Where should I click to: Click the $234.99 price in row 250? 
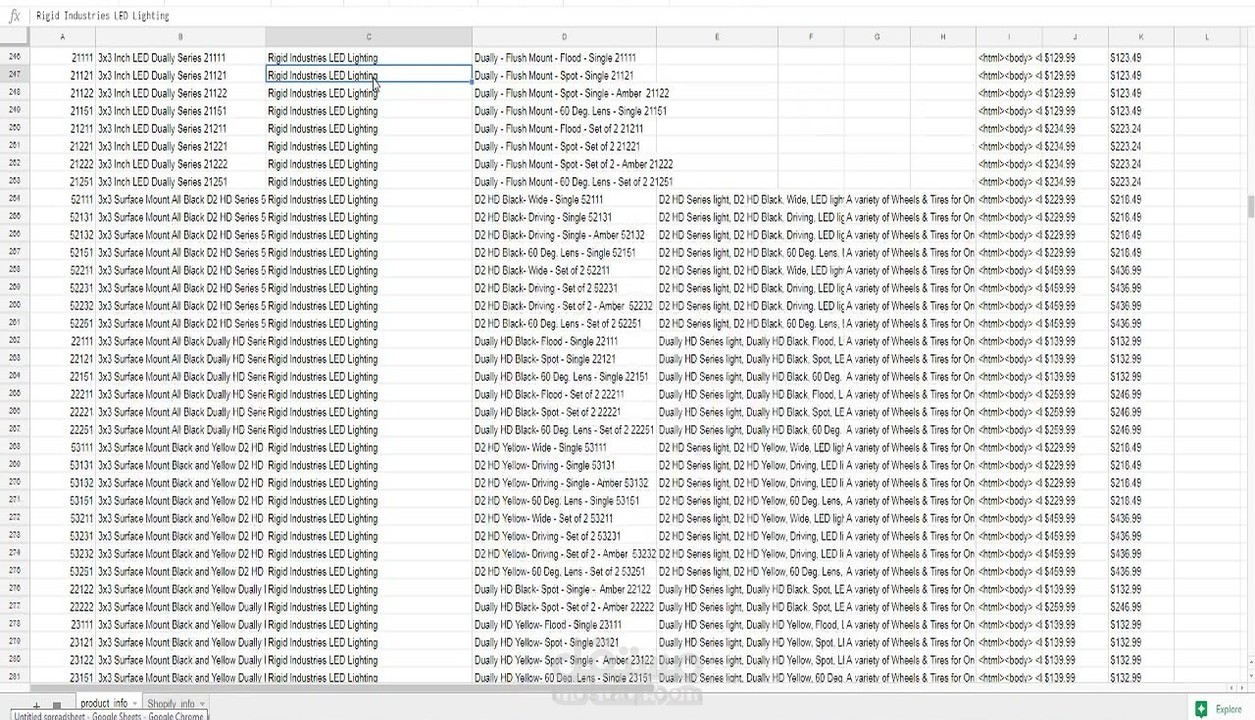coord(1075,129)
